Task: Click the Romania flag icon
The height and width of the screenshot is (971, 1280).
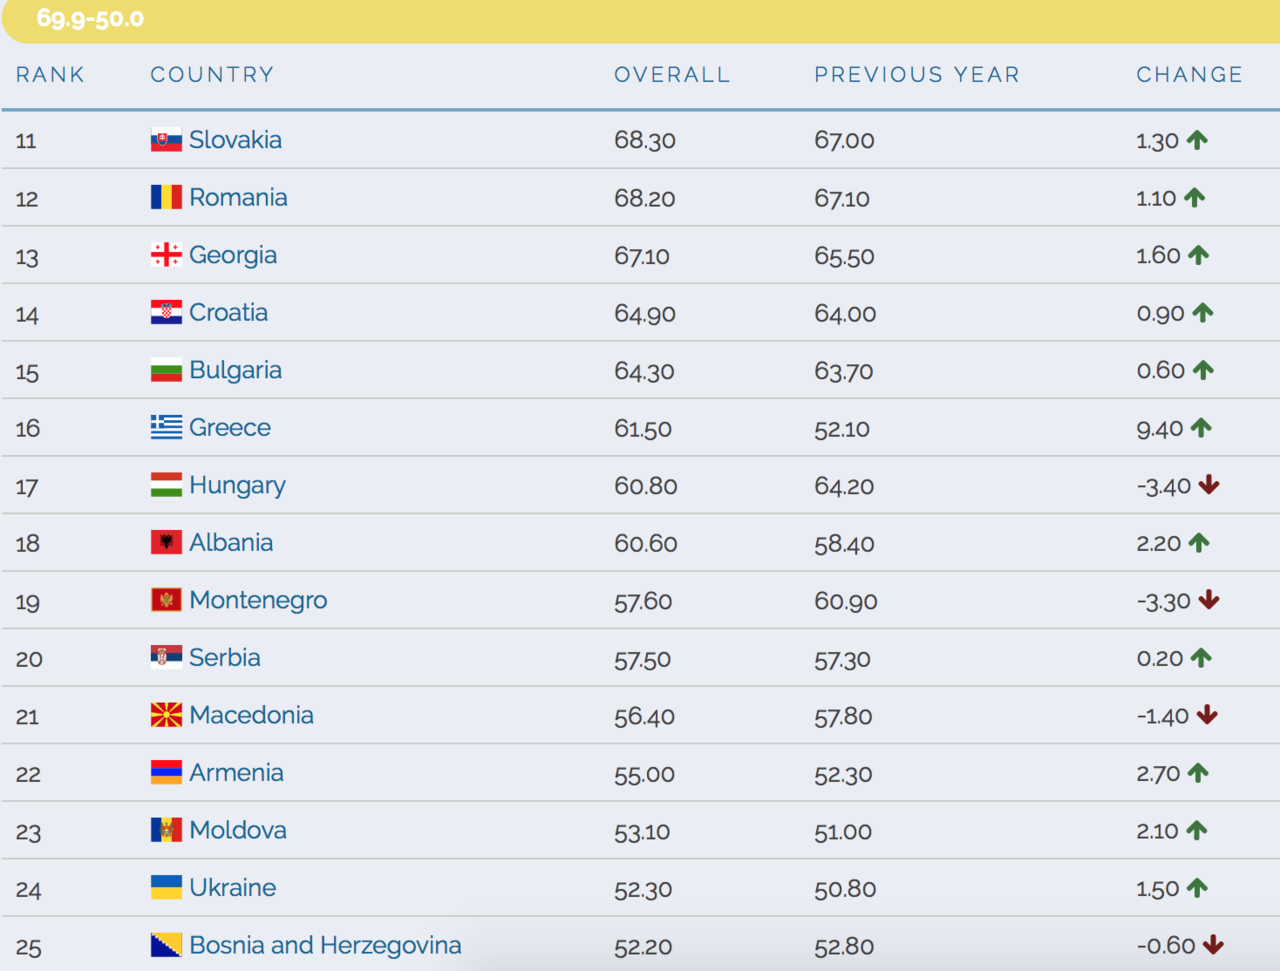Action: [166, 197]
